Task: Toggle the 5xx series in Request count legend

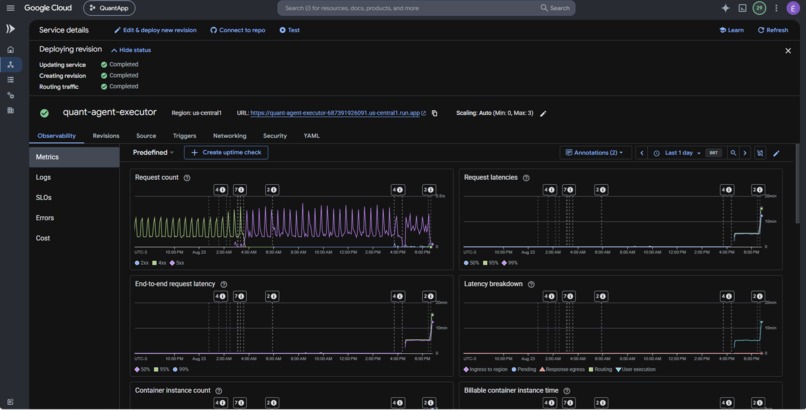Action: pyautogui.click(x=178, y=263)
